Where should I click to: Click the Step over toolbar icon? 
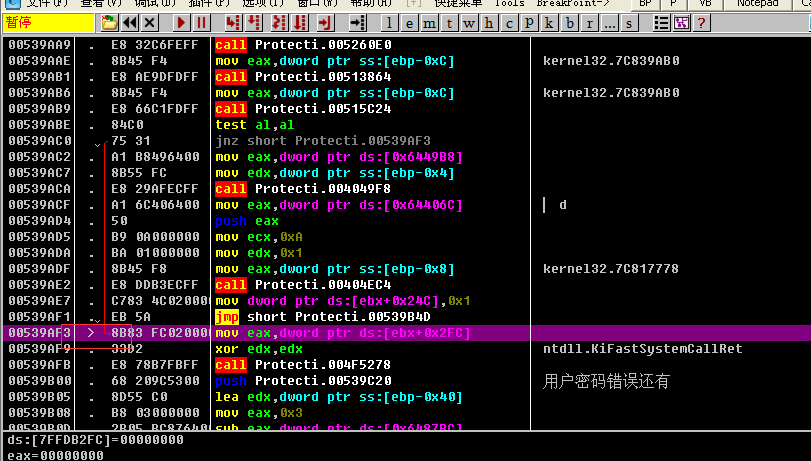coord(253,22)
